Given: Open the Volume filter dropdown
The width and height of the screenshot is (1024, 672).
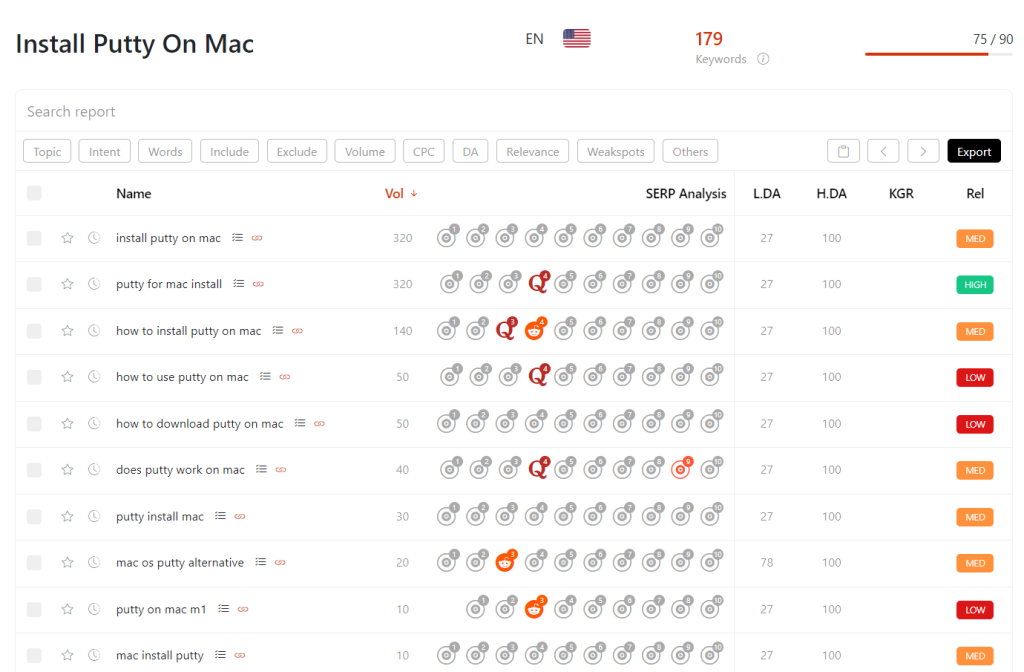Looking at the screenshot, I should pyautogui.click(x=364, y=150).
